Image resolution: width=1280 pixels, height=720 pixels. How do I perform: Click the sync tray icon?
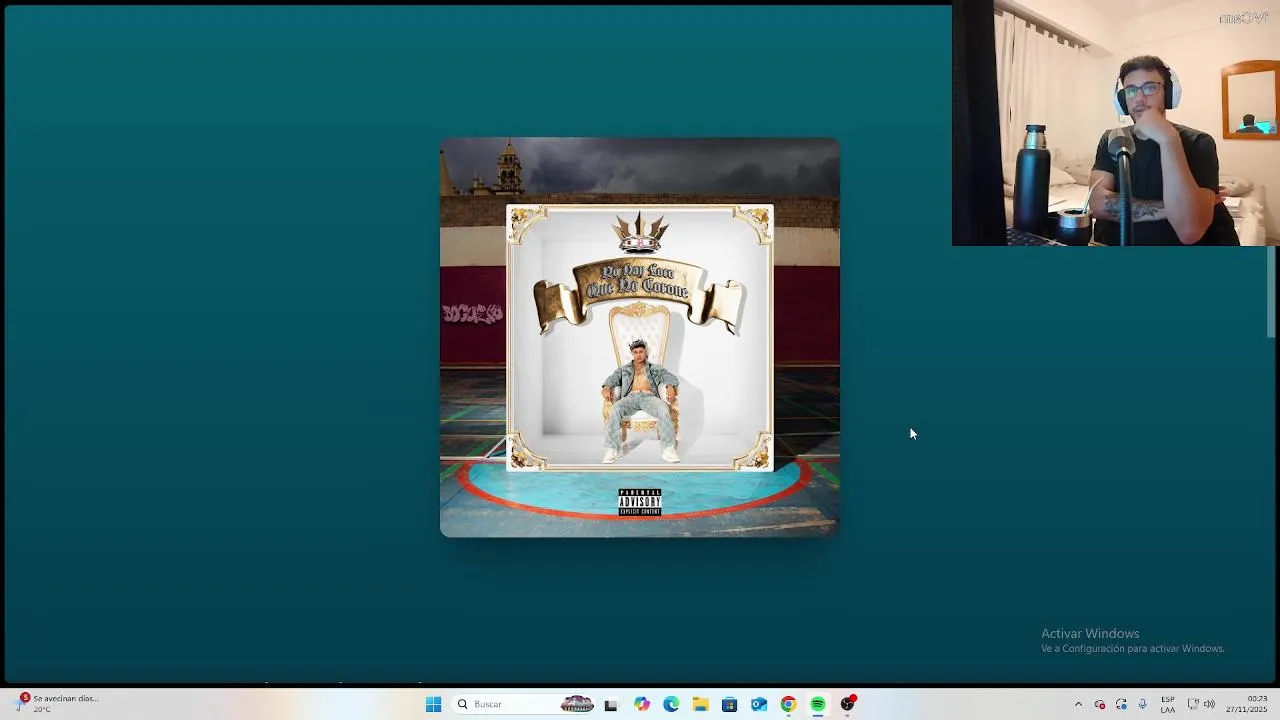pos(1121,704)
